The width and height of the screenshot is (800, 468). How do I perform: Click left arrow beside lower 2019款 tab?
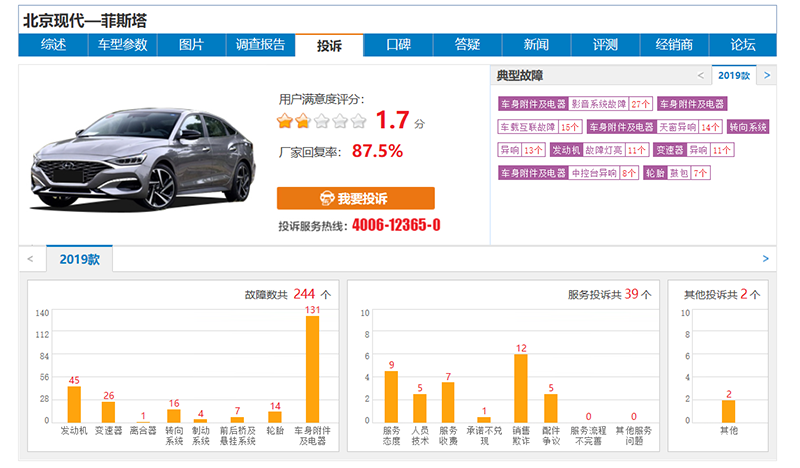[30, 259]
